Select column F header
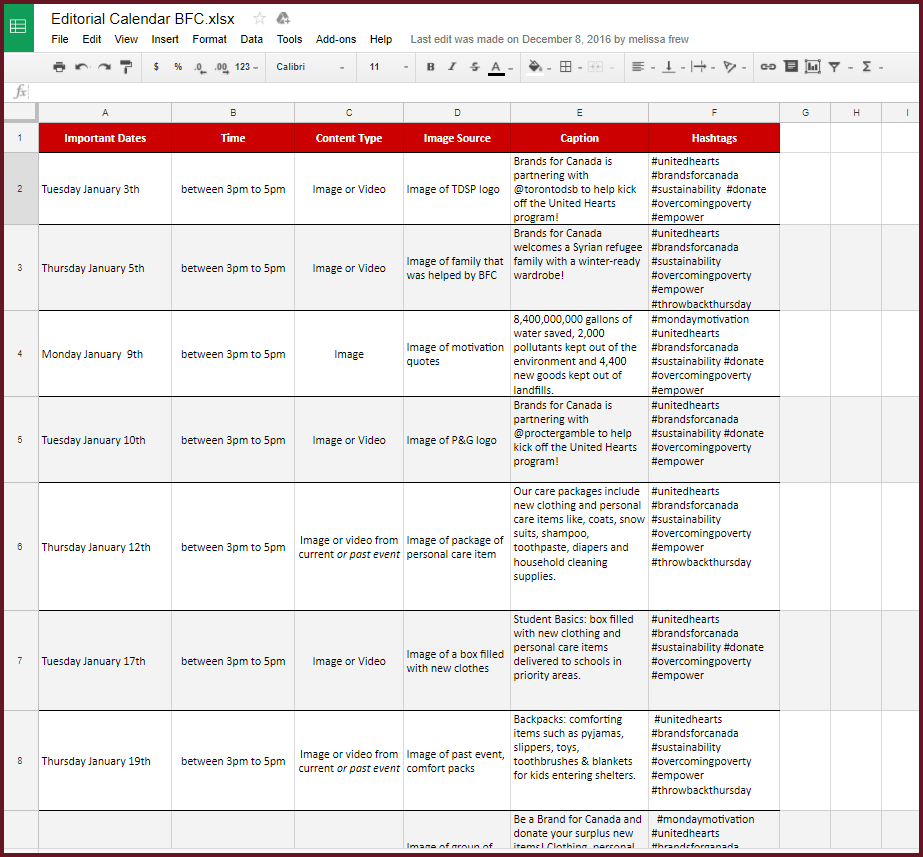 click(x=714, y=112)
